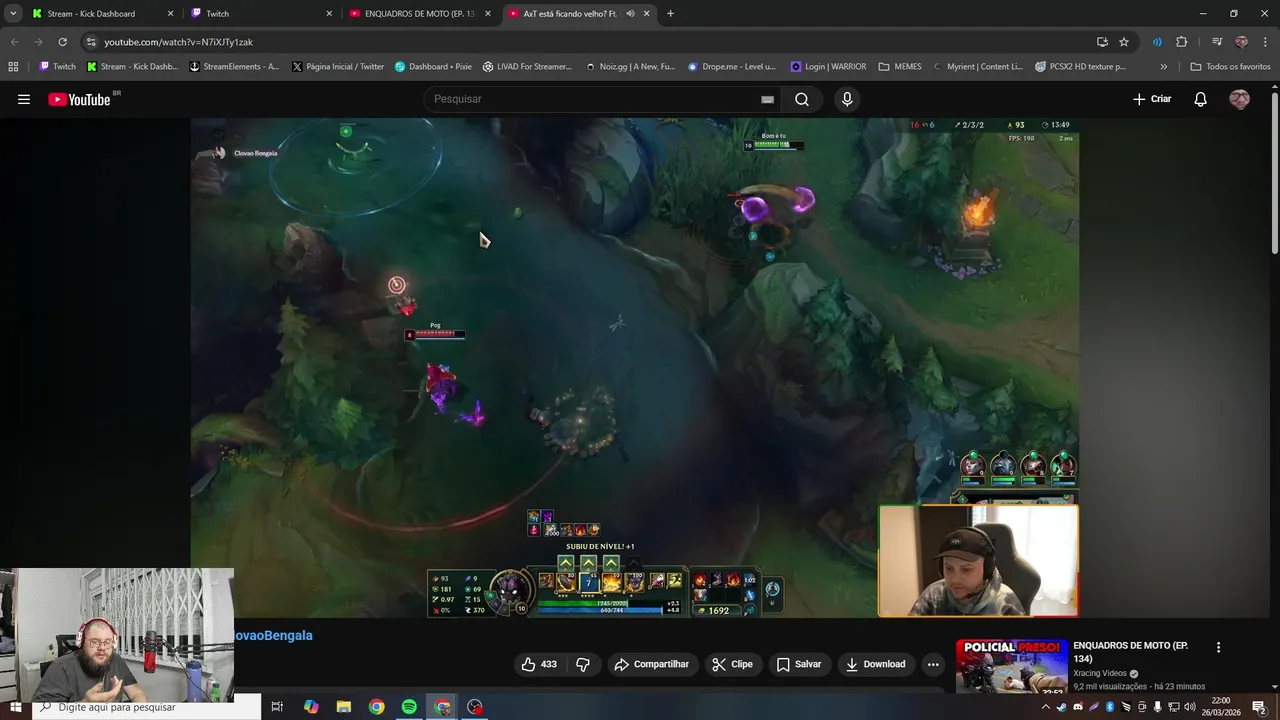Open the LIVAD For Streamer bookmark
Image resolution: width=1280 pixels, height=720 pixels.
click(x=527, y=67)
